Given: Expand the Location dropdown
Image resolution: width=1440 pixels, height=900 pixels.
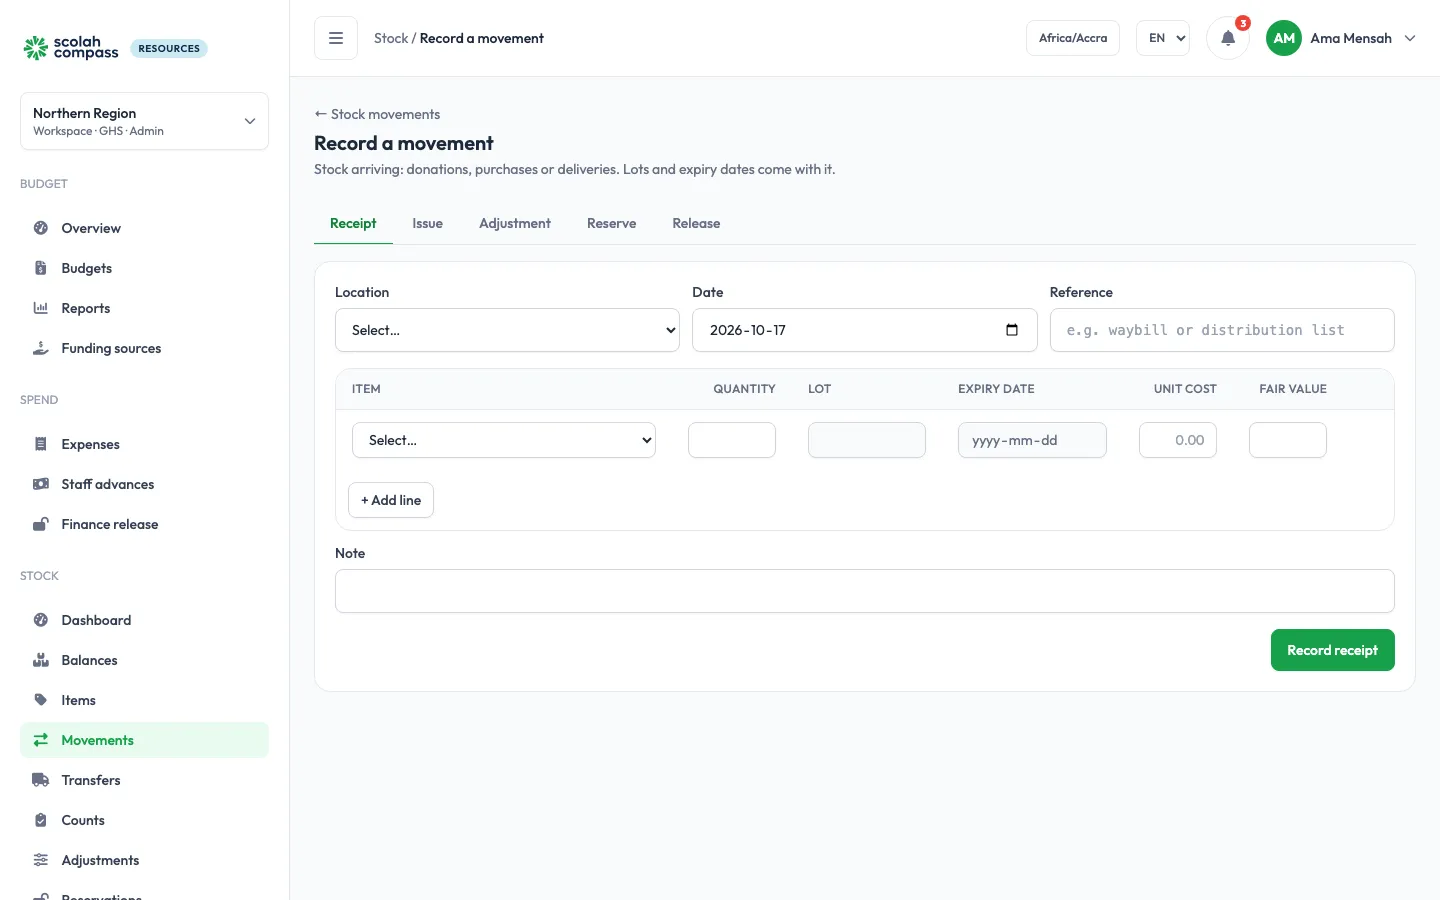Looking at the screenshot, I should coord(507,330).
